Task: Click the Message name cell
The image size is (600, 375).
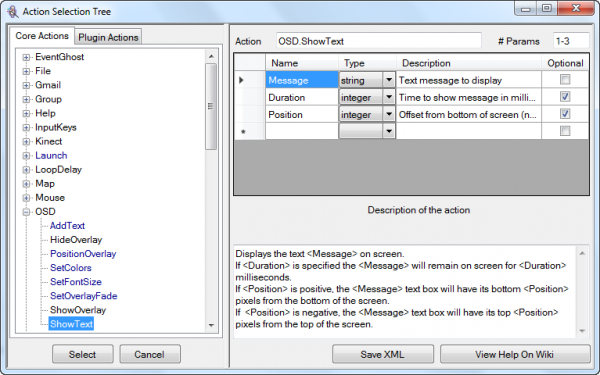Action: point(302,80)
